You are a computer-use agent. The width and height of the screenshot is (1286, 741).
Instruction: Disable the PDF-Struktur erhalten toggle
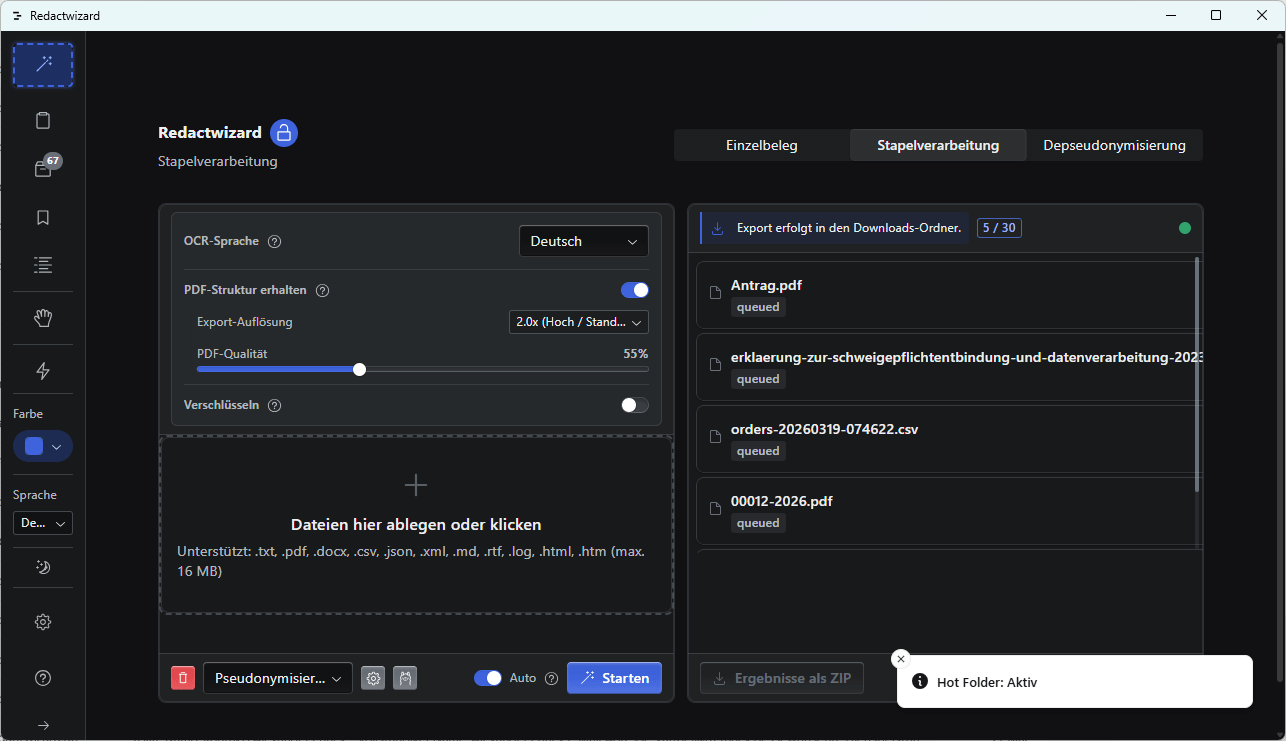(635, 290)
